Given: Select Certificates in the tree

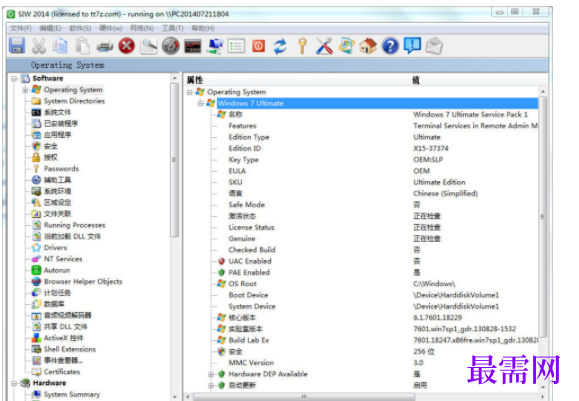Looking at the screenshot, I should click(x=62, y=372).
